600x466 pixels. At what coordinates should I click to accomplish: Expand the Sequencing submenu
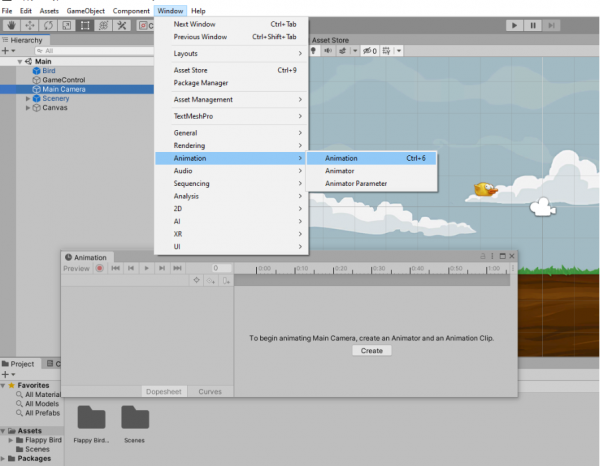pos(231,184)
